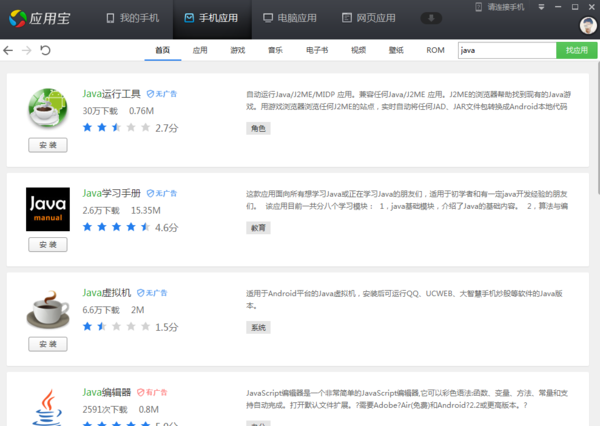Click the Java运行工具 description text

[408, 100]
